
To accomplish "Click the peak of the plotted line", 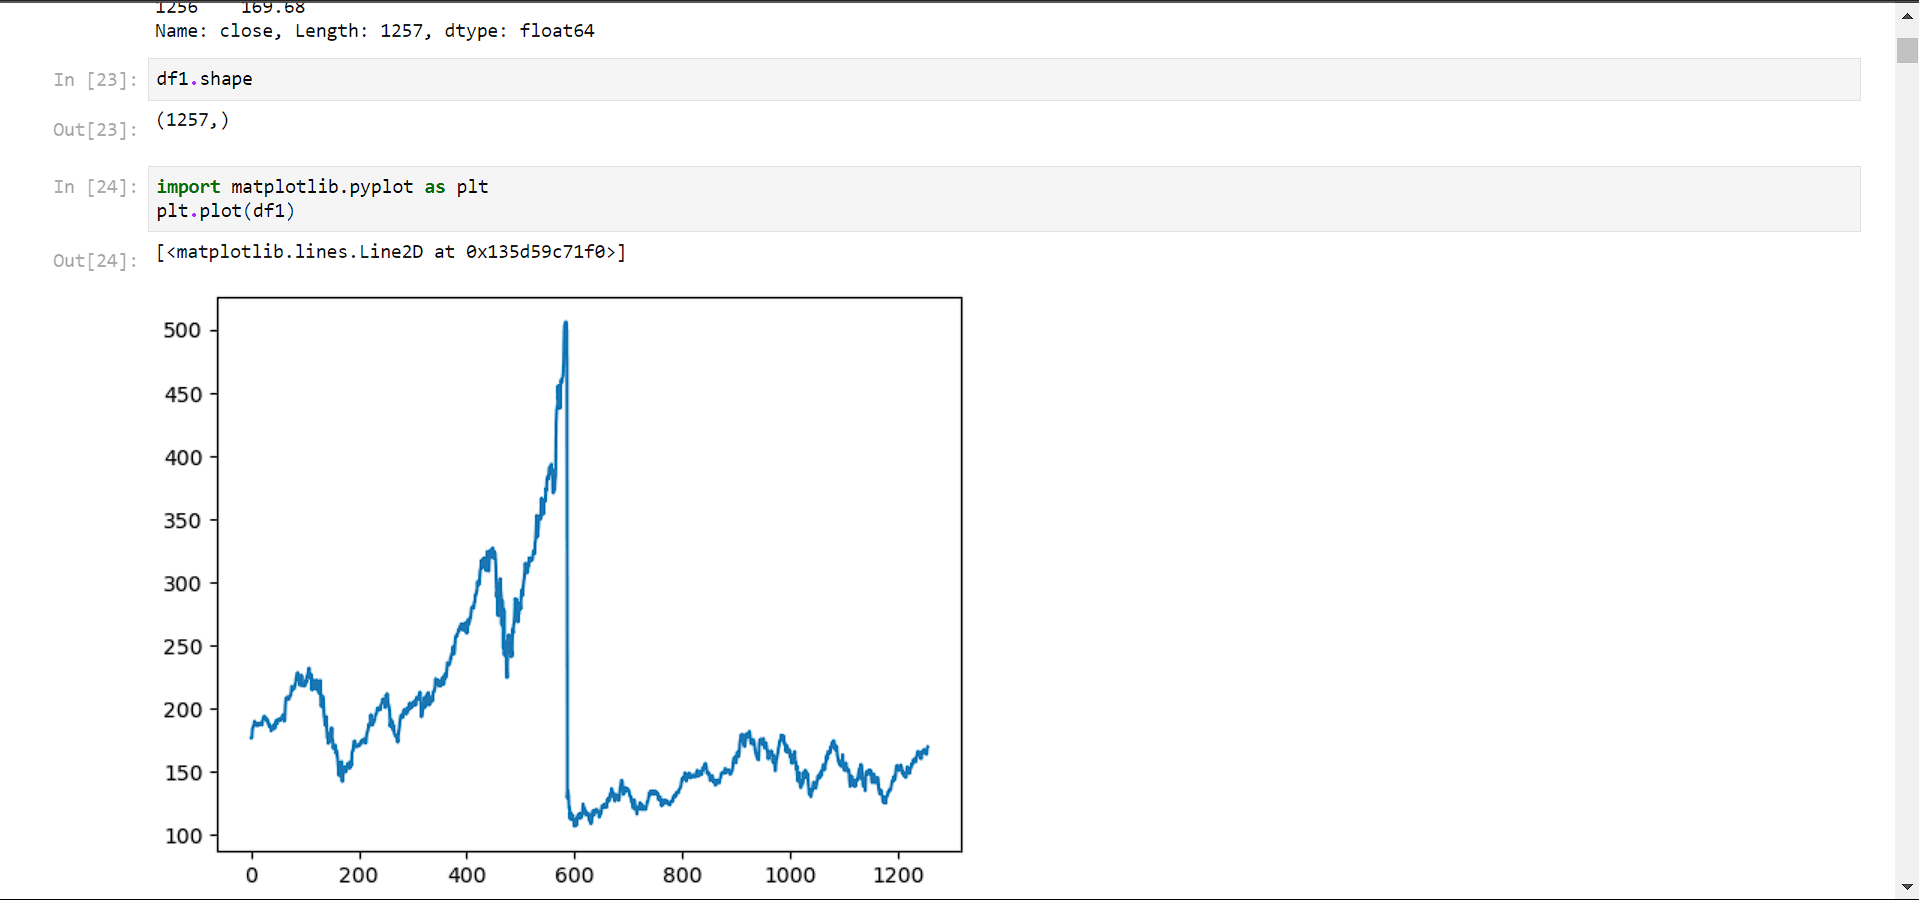I will point(566,323).
